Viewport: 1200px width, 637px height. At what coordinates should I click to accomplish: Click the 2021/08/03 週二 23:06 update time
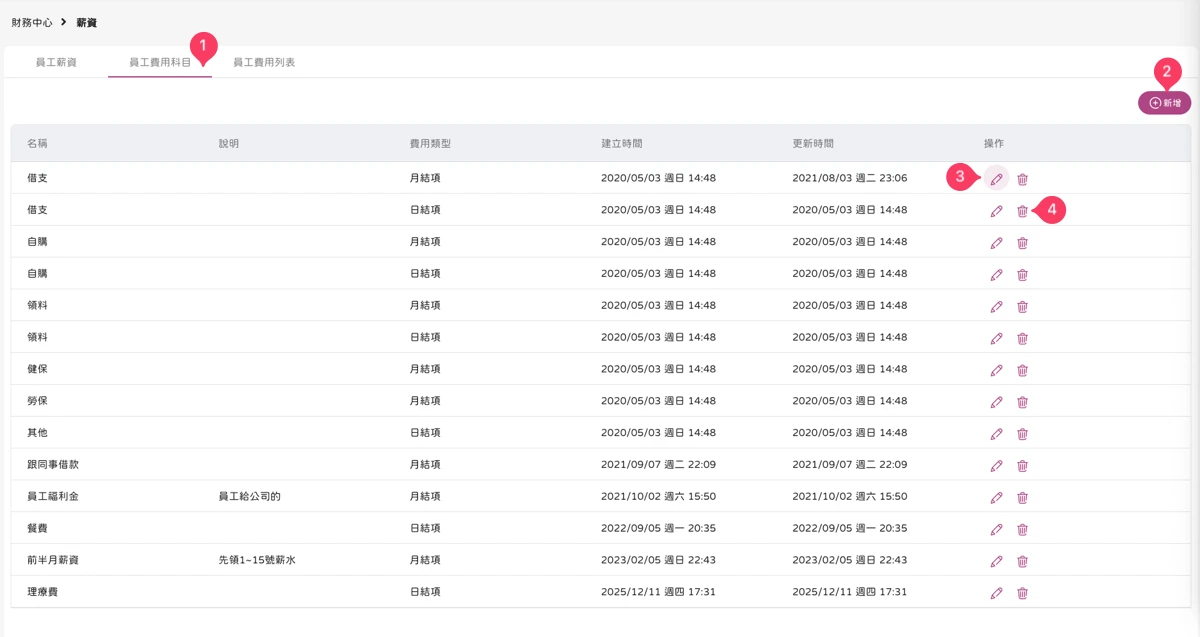849,178
